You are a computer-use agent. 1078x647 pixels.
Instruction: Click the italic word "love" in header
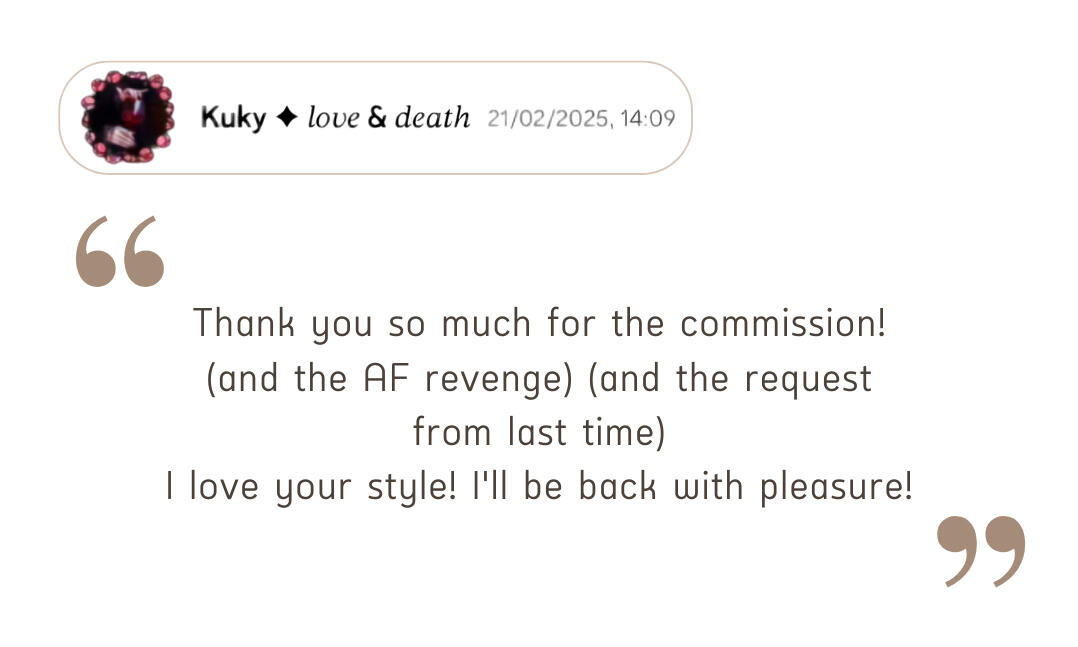click(332, 118)
